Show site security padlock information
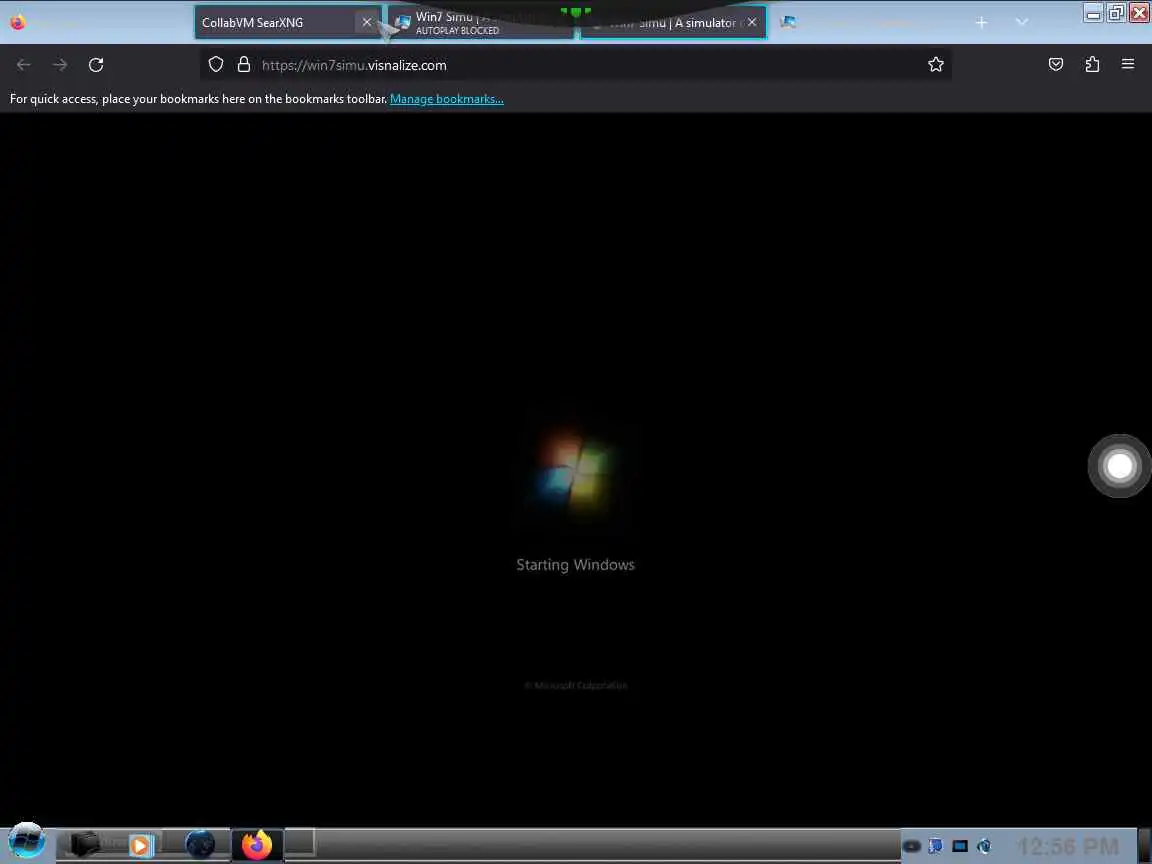Image resolution: width=1152 pixels, height=864 pixels. 244,65
